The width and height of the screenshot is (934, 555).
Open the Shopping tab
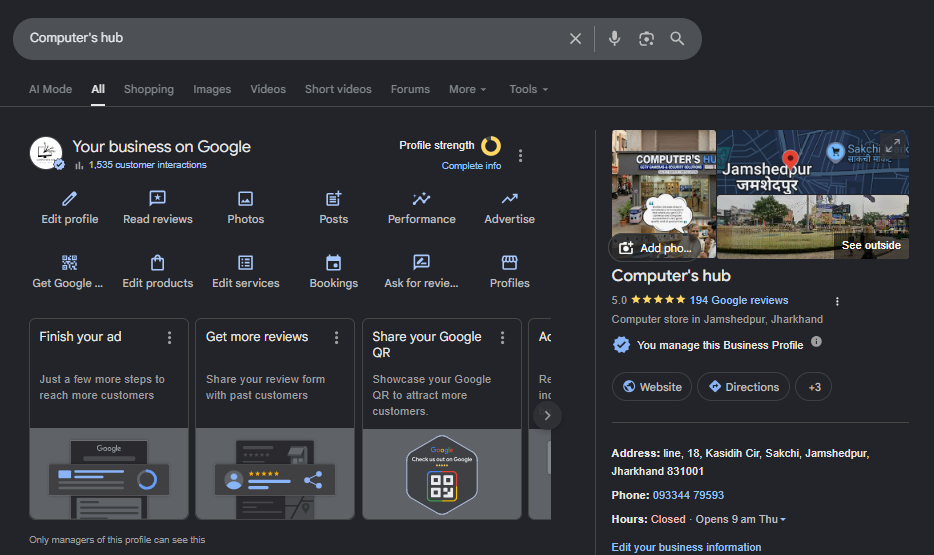(x=149, y=89)
